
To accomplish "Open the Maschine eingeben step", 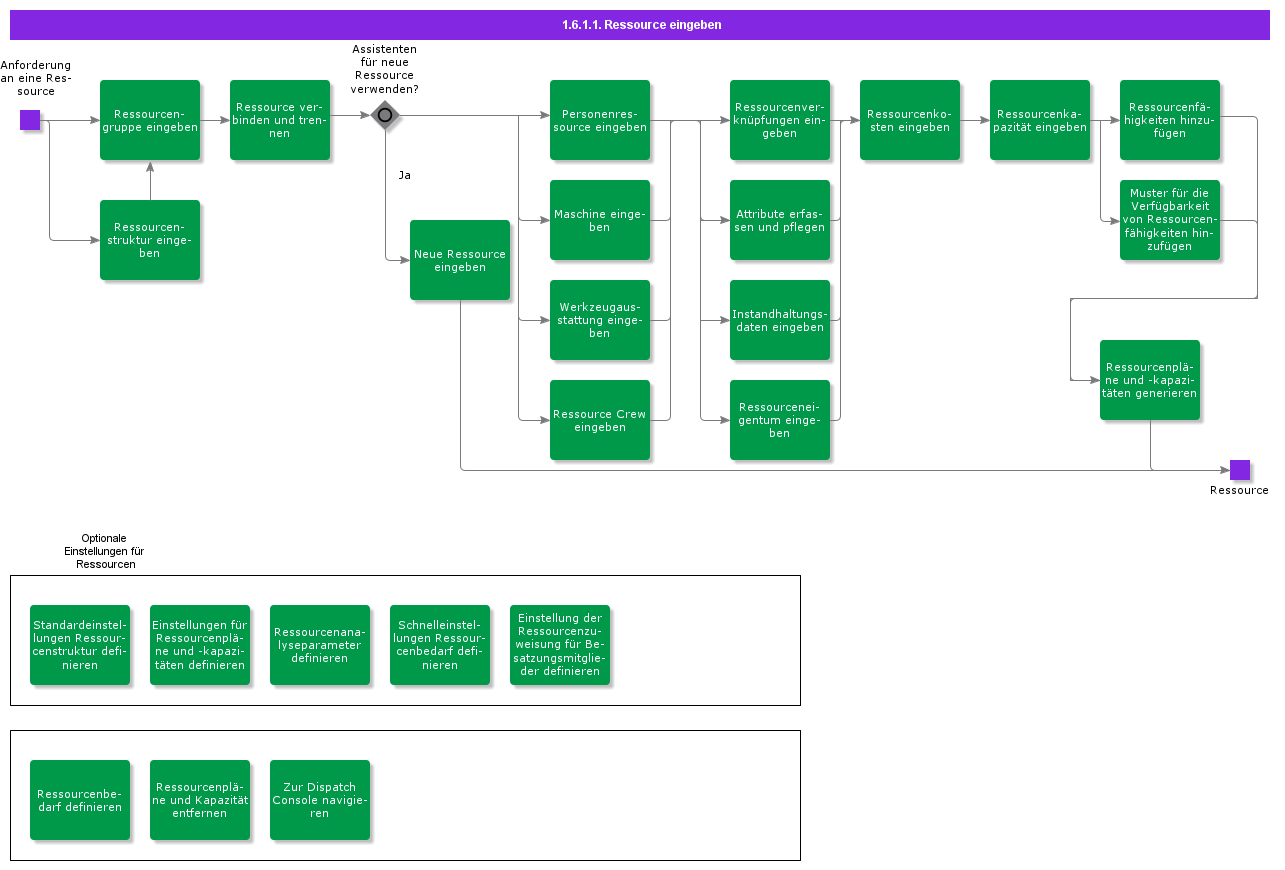I will (600, 220).
